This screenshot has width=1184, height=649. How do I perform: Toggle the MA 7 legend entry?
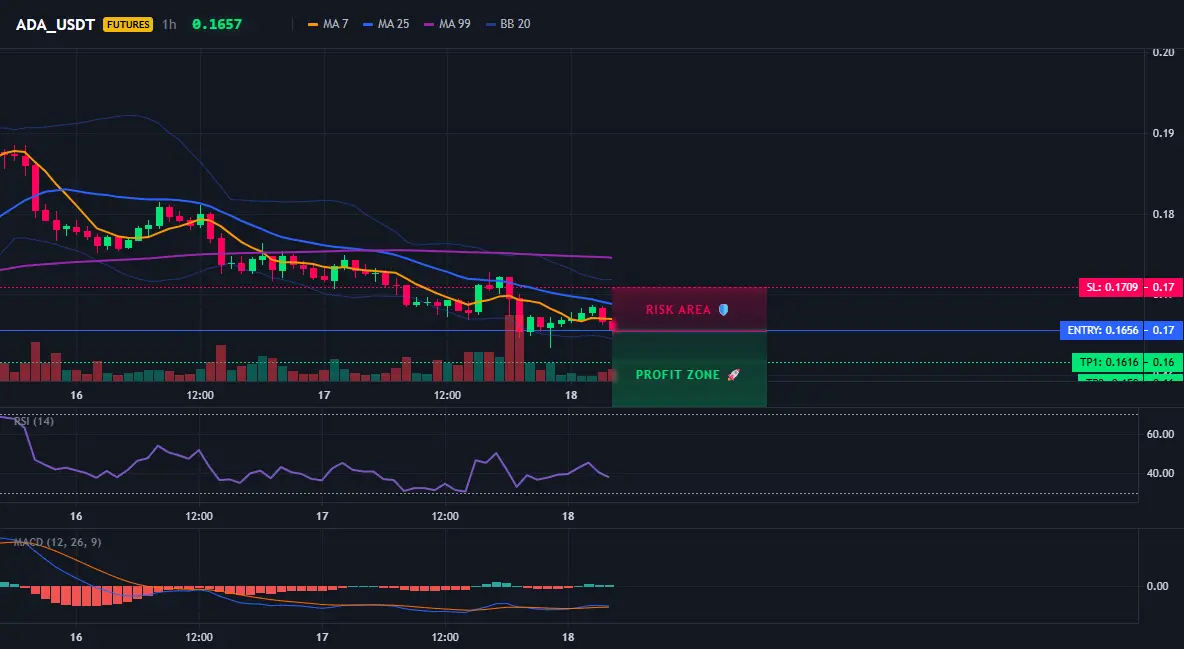(x=328, y=24)
